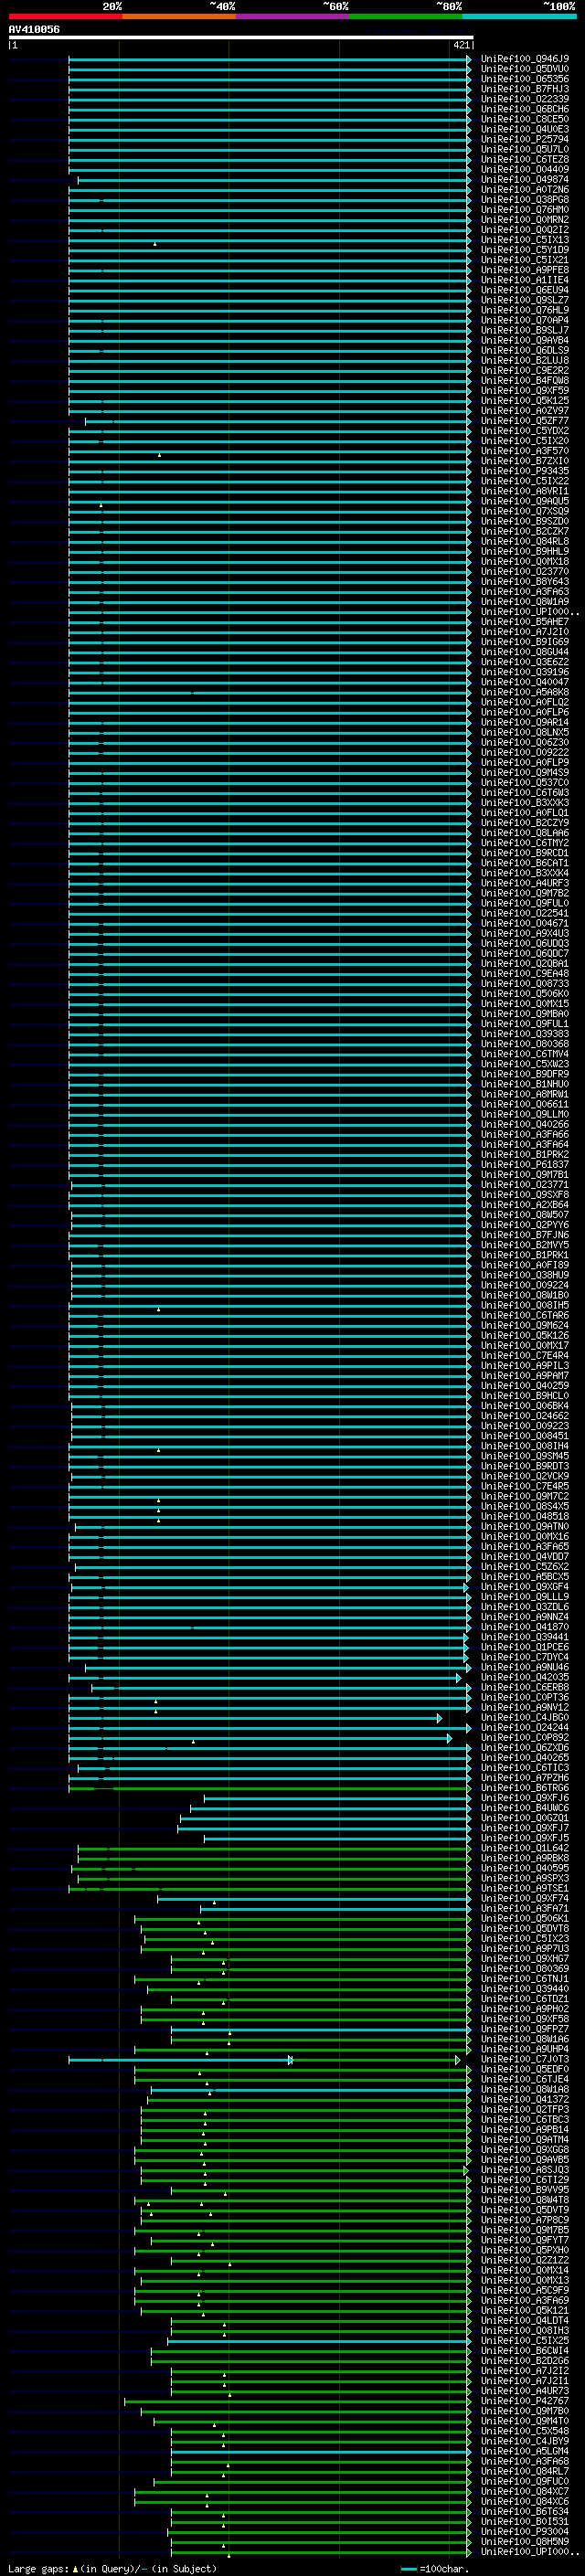Viewport: 585px width, 2576px height.
Task: Select the UniRef100_Q506K1 label
Action: [524, 1919]
